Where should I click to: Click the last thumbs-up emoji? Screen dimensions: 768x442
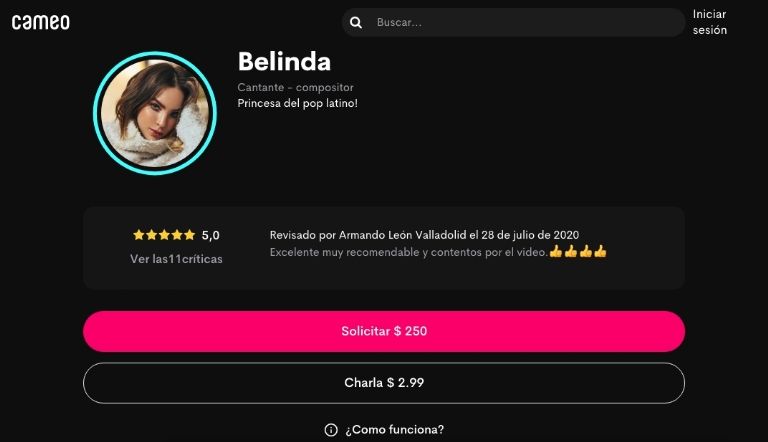click(600, 252)
